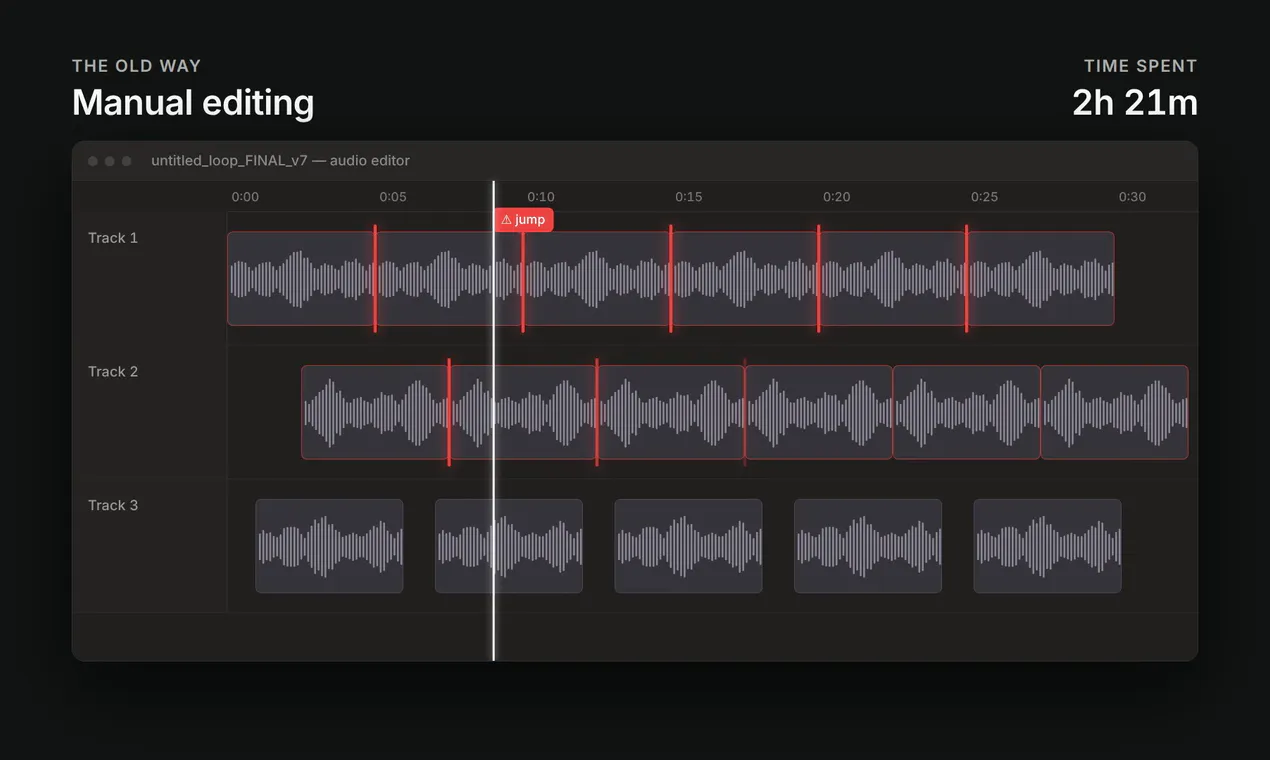Click the "Manual editing" heading
This screenshot has width=1270, height=760.
(193, 103)
